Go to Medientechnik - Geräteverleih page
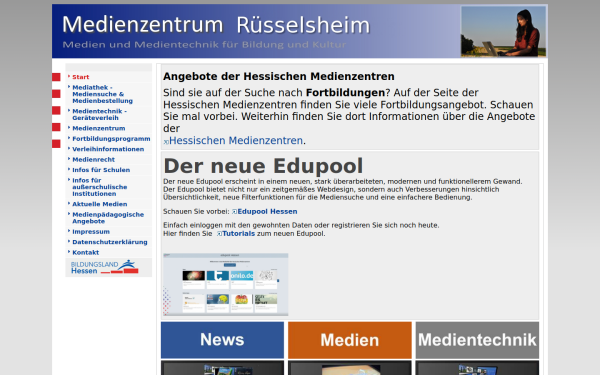The width and height of the screenshot is (600, 375). pos(99,114)
